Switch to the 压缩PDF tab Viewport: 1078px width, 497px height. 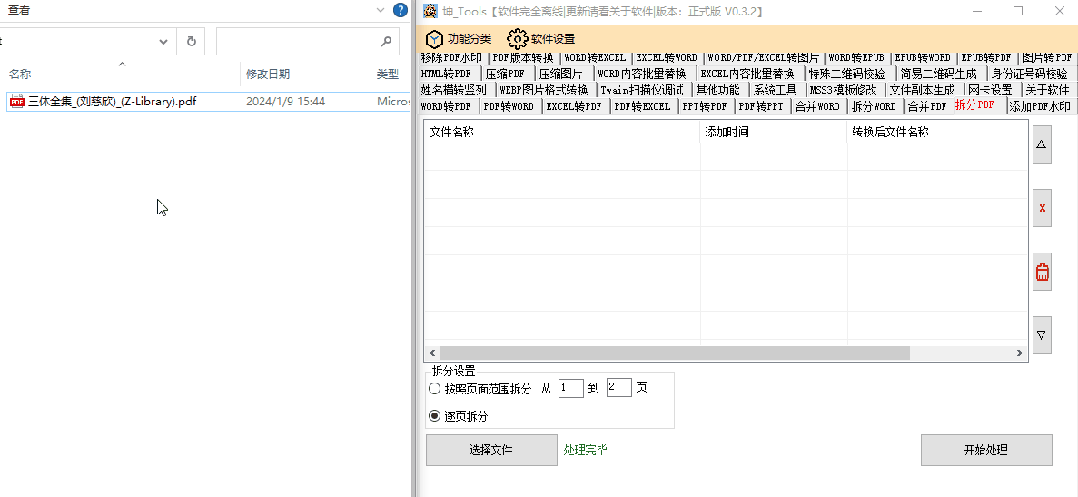(505, 74)
